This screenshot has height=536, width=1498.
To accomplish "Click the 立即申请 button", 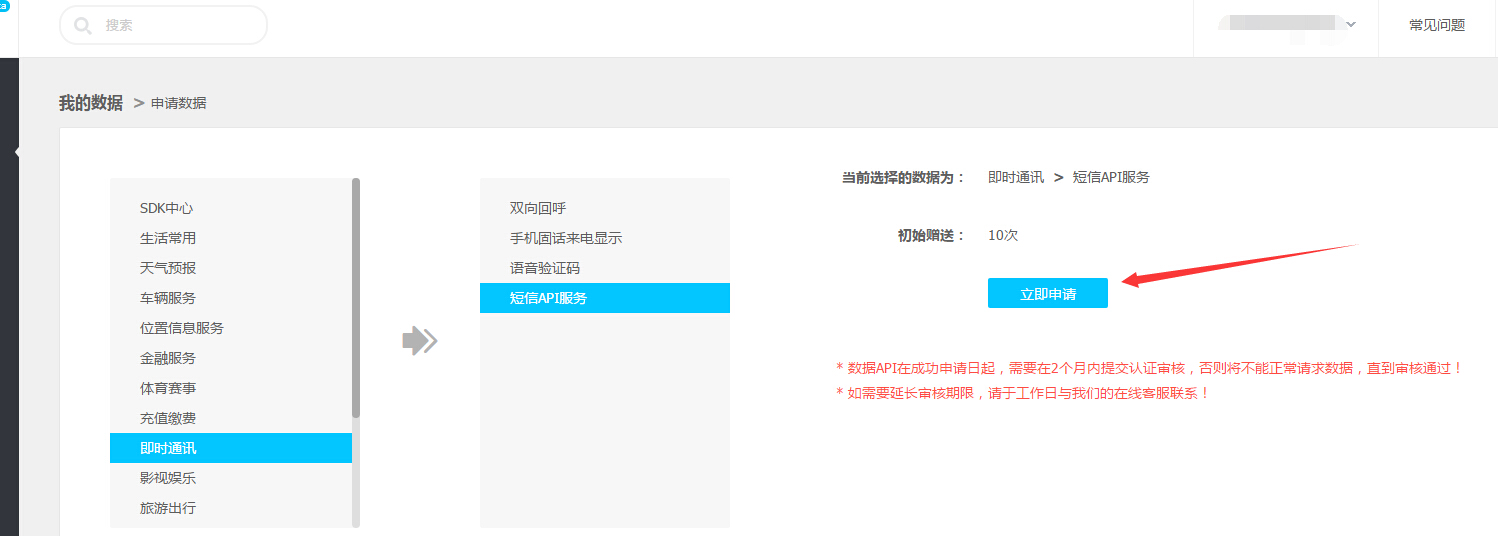I will tap(1047, 293).
